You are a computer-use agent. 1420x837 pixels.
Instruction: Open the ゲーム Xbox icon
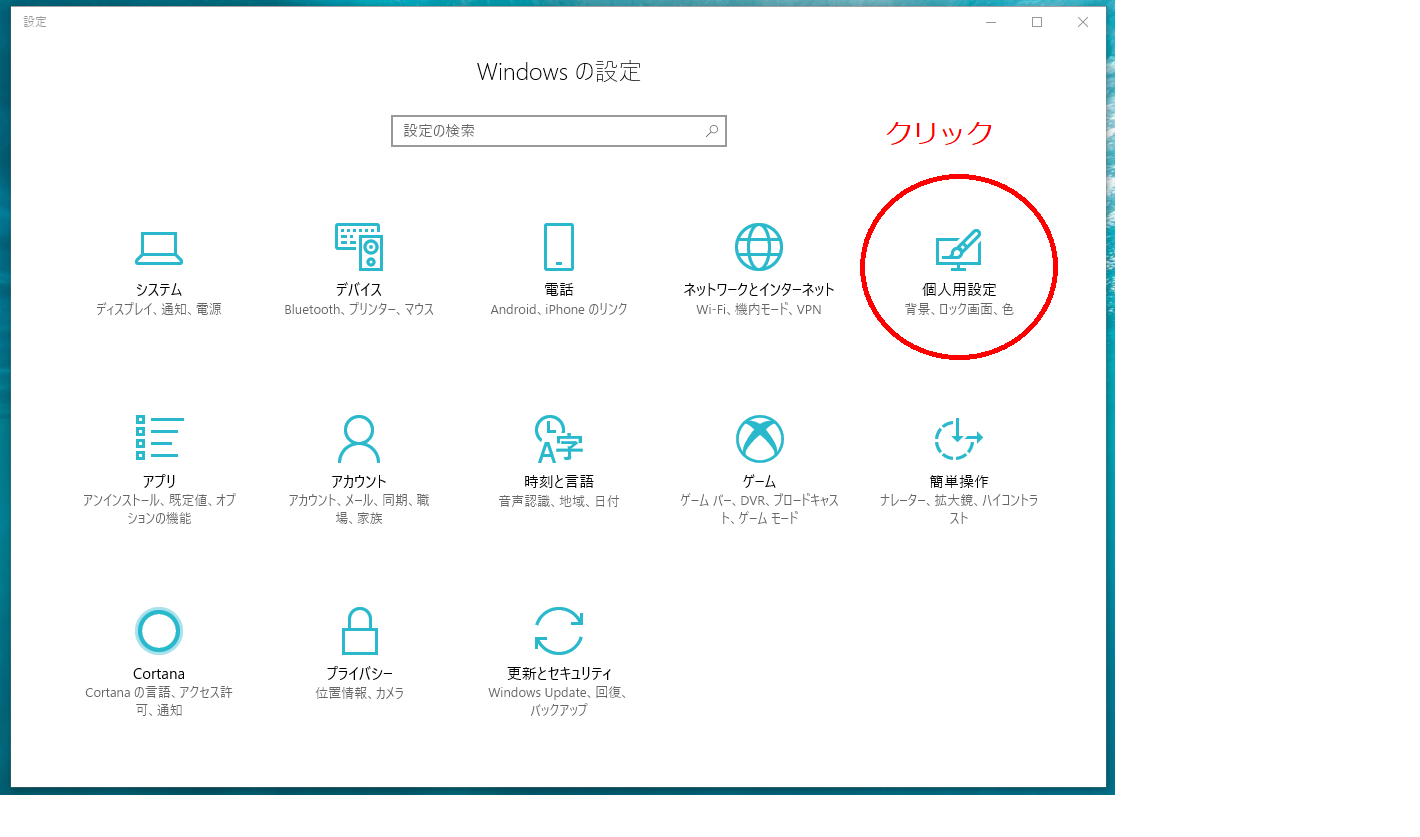coord(759,439)
